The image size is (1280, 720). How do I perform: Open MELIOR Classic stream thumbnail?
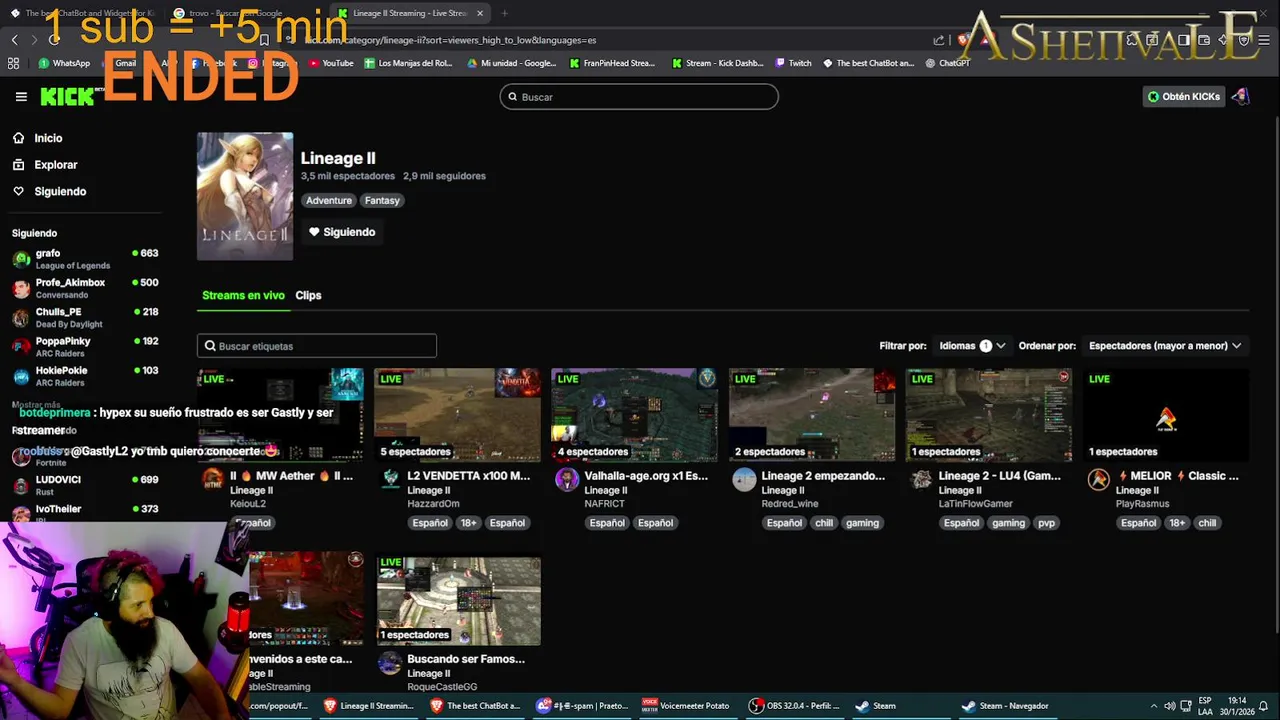[1166, 414]
